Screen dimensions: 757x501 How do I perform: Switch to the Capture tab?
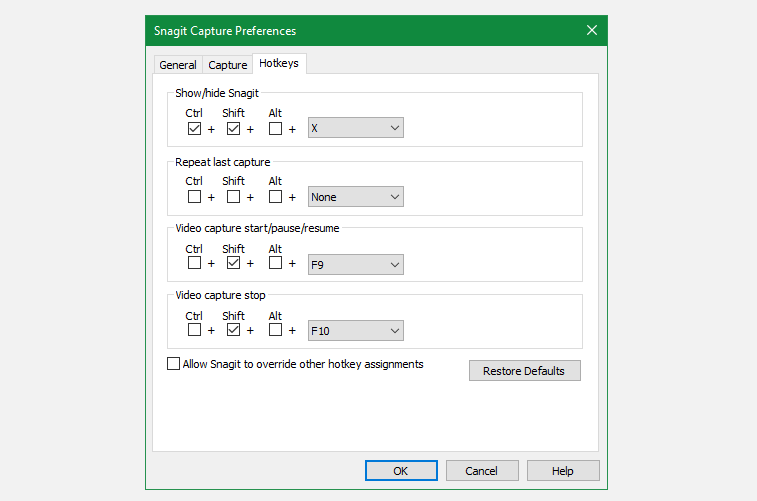coord(227,65)
